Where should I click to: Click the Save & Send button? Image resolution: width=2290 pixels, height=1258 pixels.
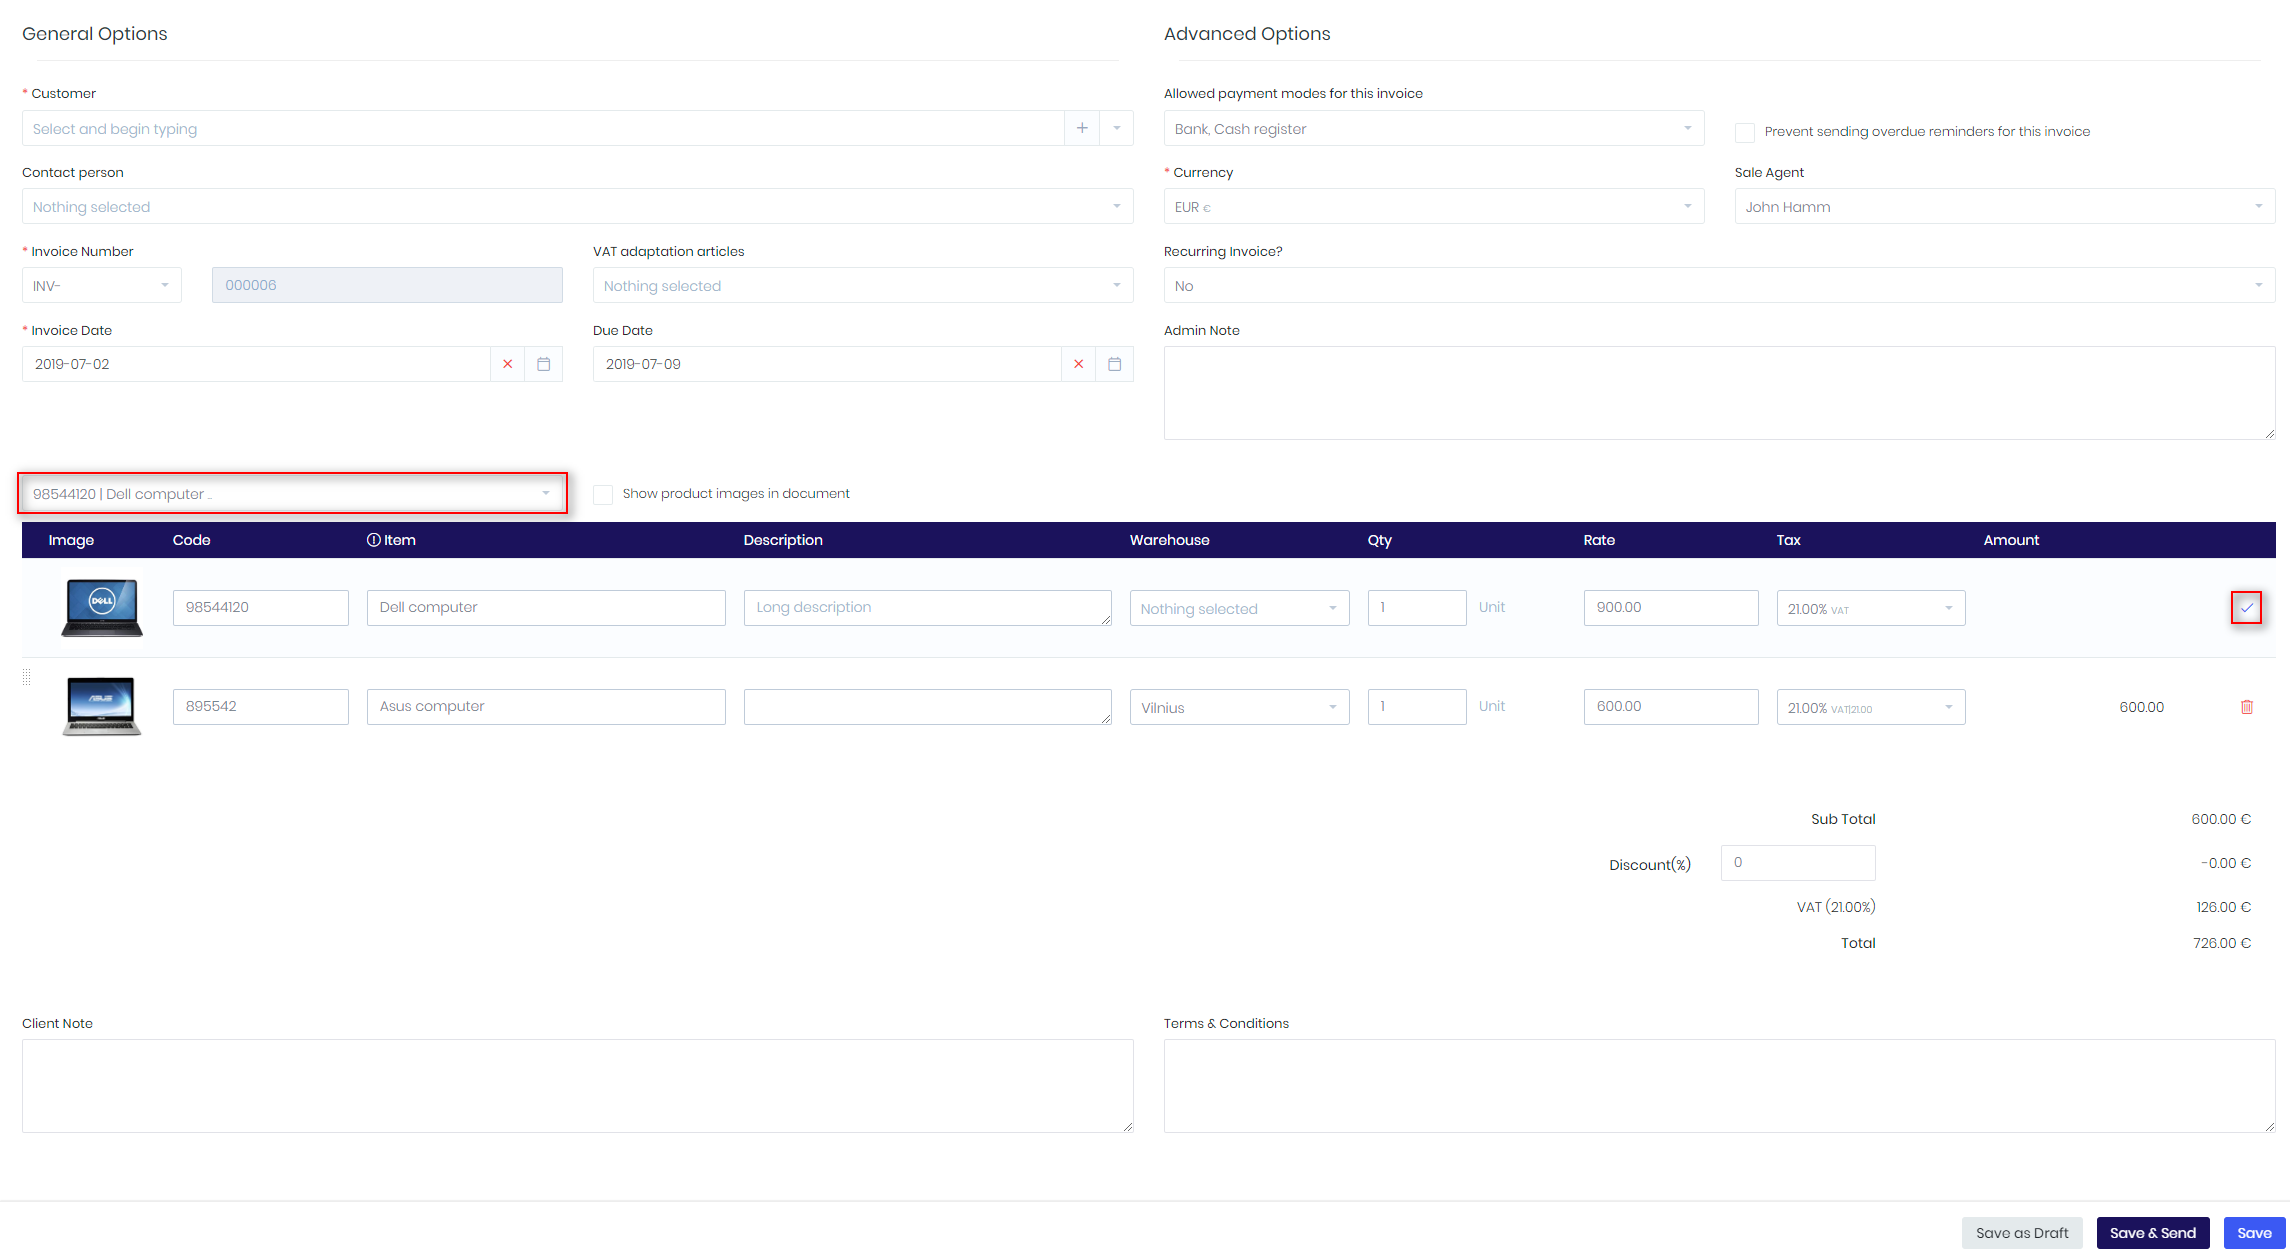pos(2152,1233)
